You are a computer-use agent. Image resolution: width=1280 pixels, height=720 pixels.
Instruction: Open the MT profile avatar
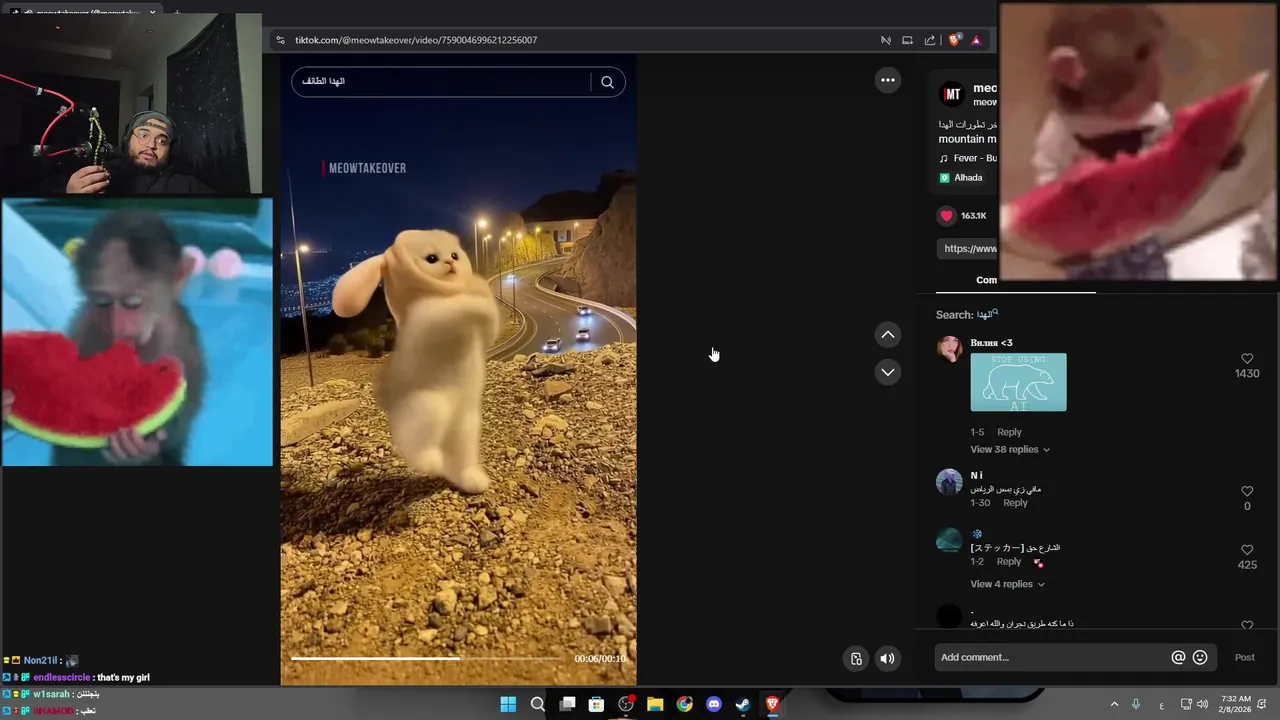951,94
